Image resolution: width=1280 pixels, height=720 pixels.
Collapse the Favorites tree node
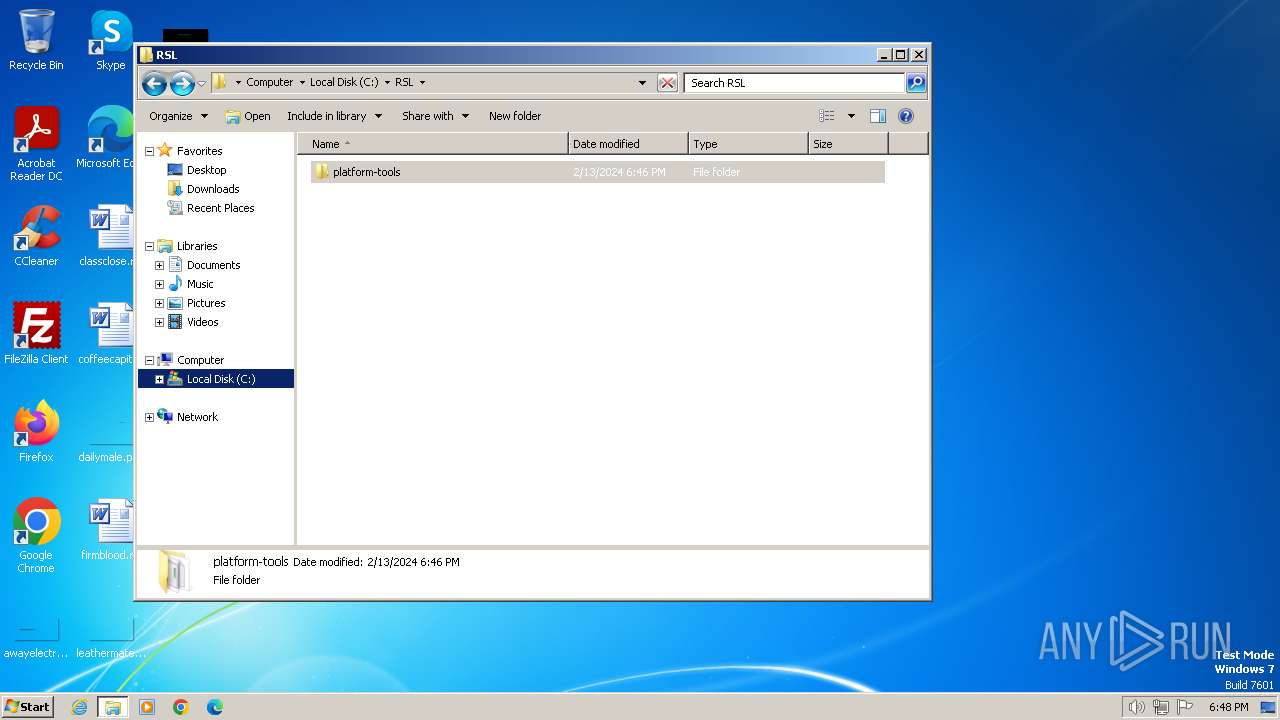tap(150, 151)
